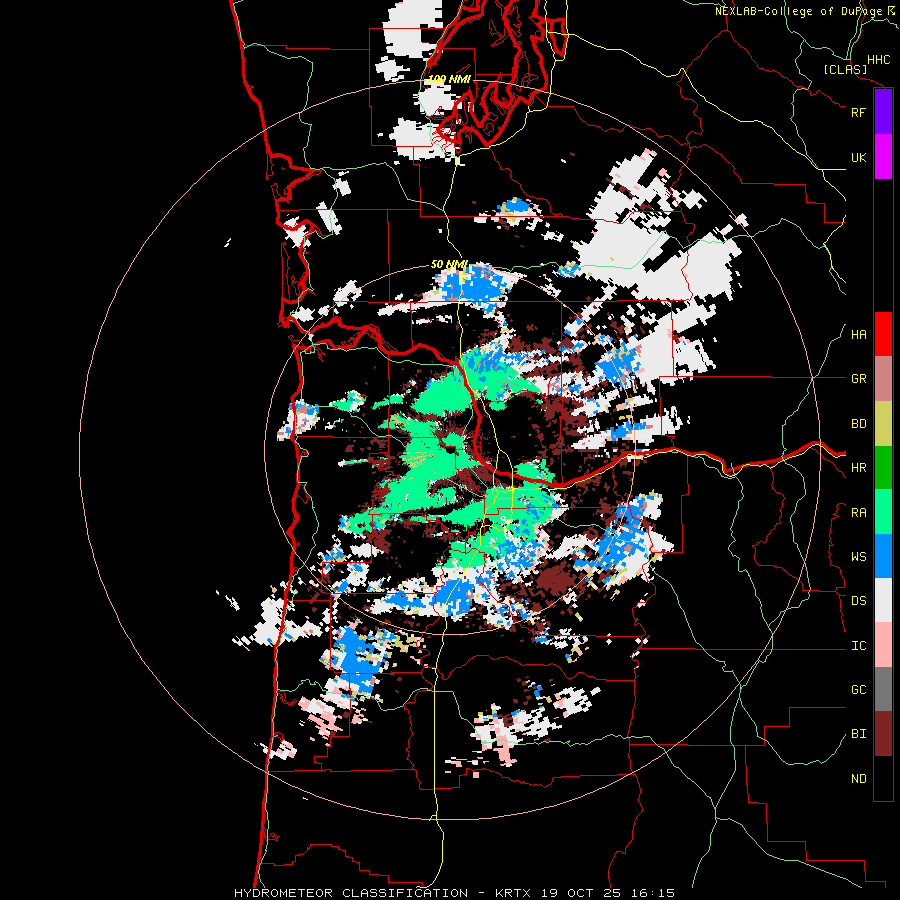The height and width of the screenshot is (900, 900).
Task: Click the HR dark green legend swatch
Action: 883,468
